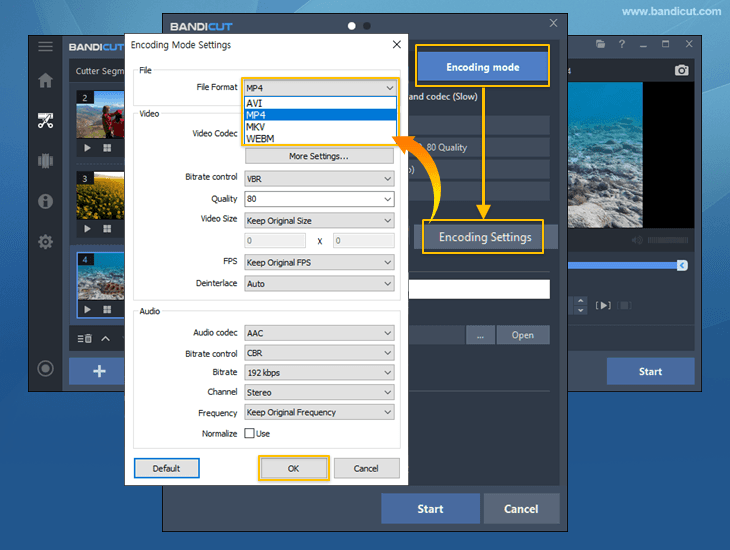Open the hamburger menu in Bandicut sidebar
This screenshot has height=550, width=730.
click(45, 46)
